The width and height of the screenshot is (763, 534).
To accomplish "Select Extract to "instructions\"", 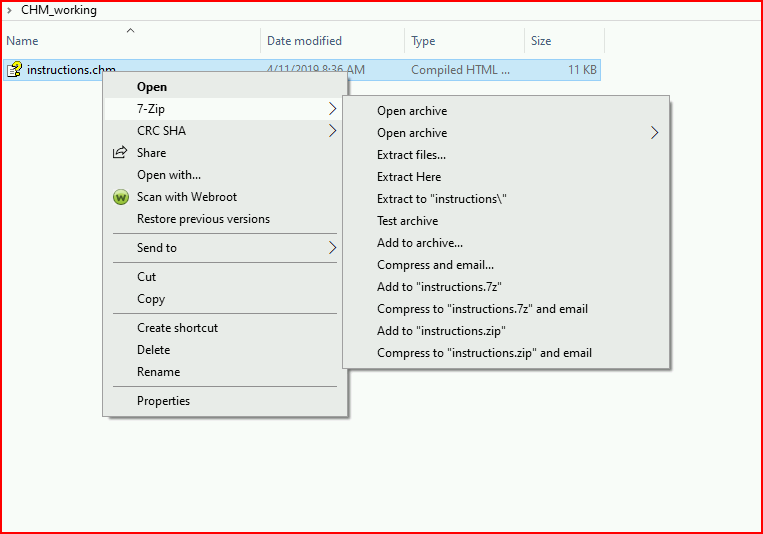I will (x=441, y=199).
